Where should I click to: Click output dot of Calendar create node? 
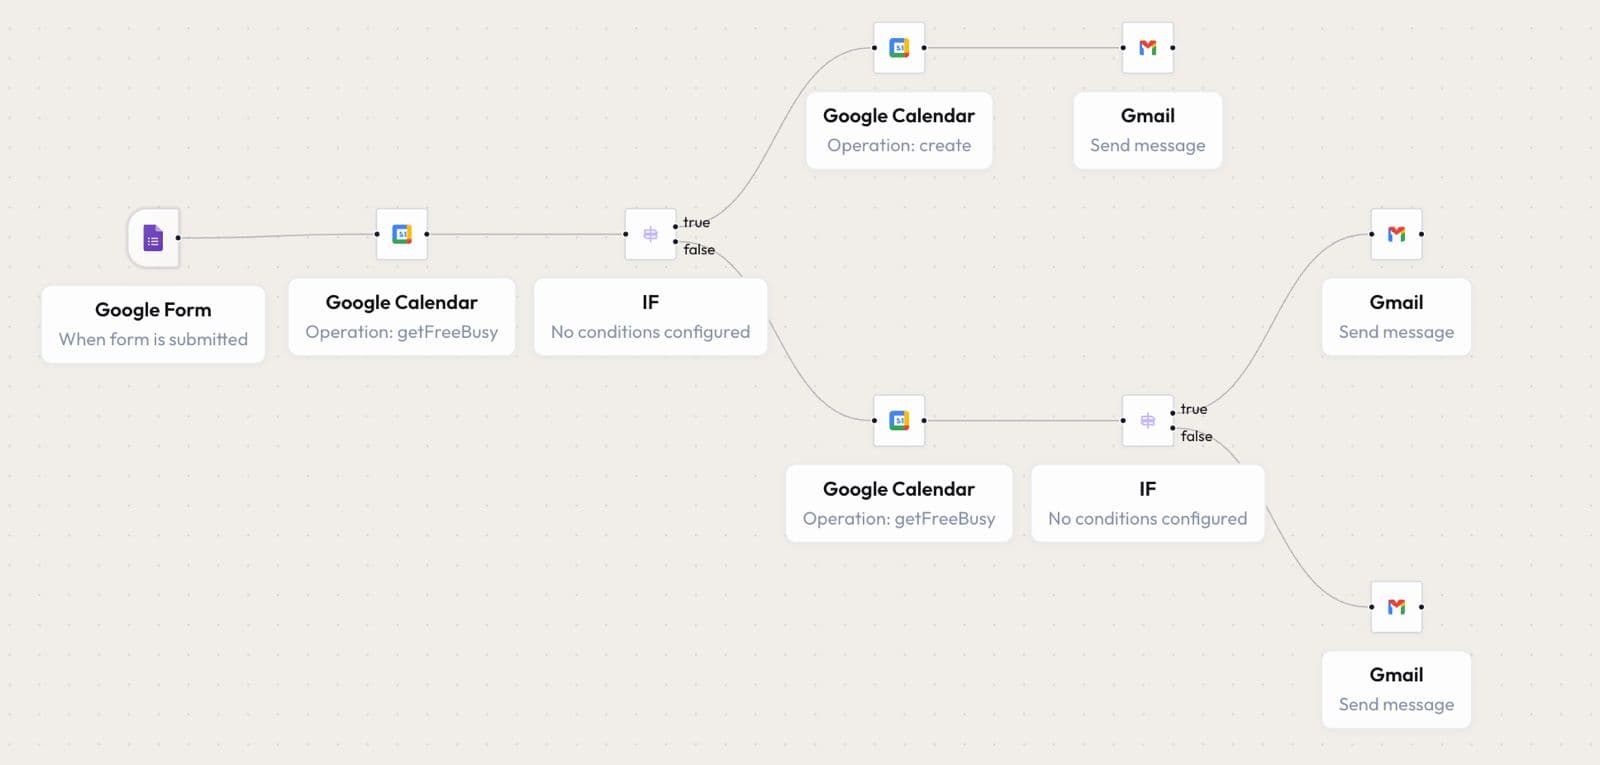click(924, 47)
